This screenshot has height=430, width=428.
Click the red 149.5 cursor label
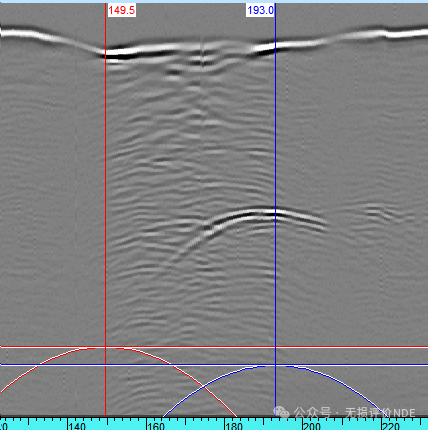pos(121,10)
